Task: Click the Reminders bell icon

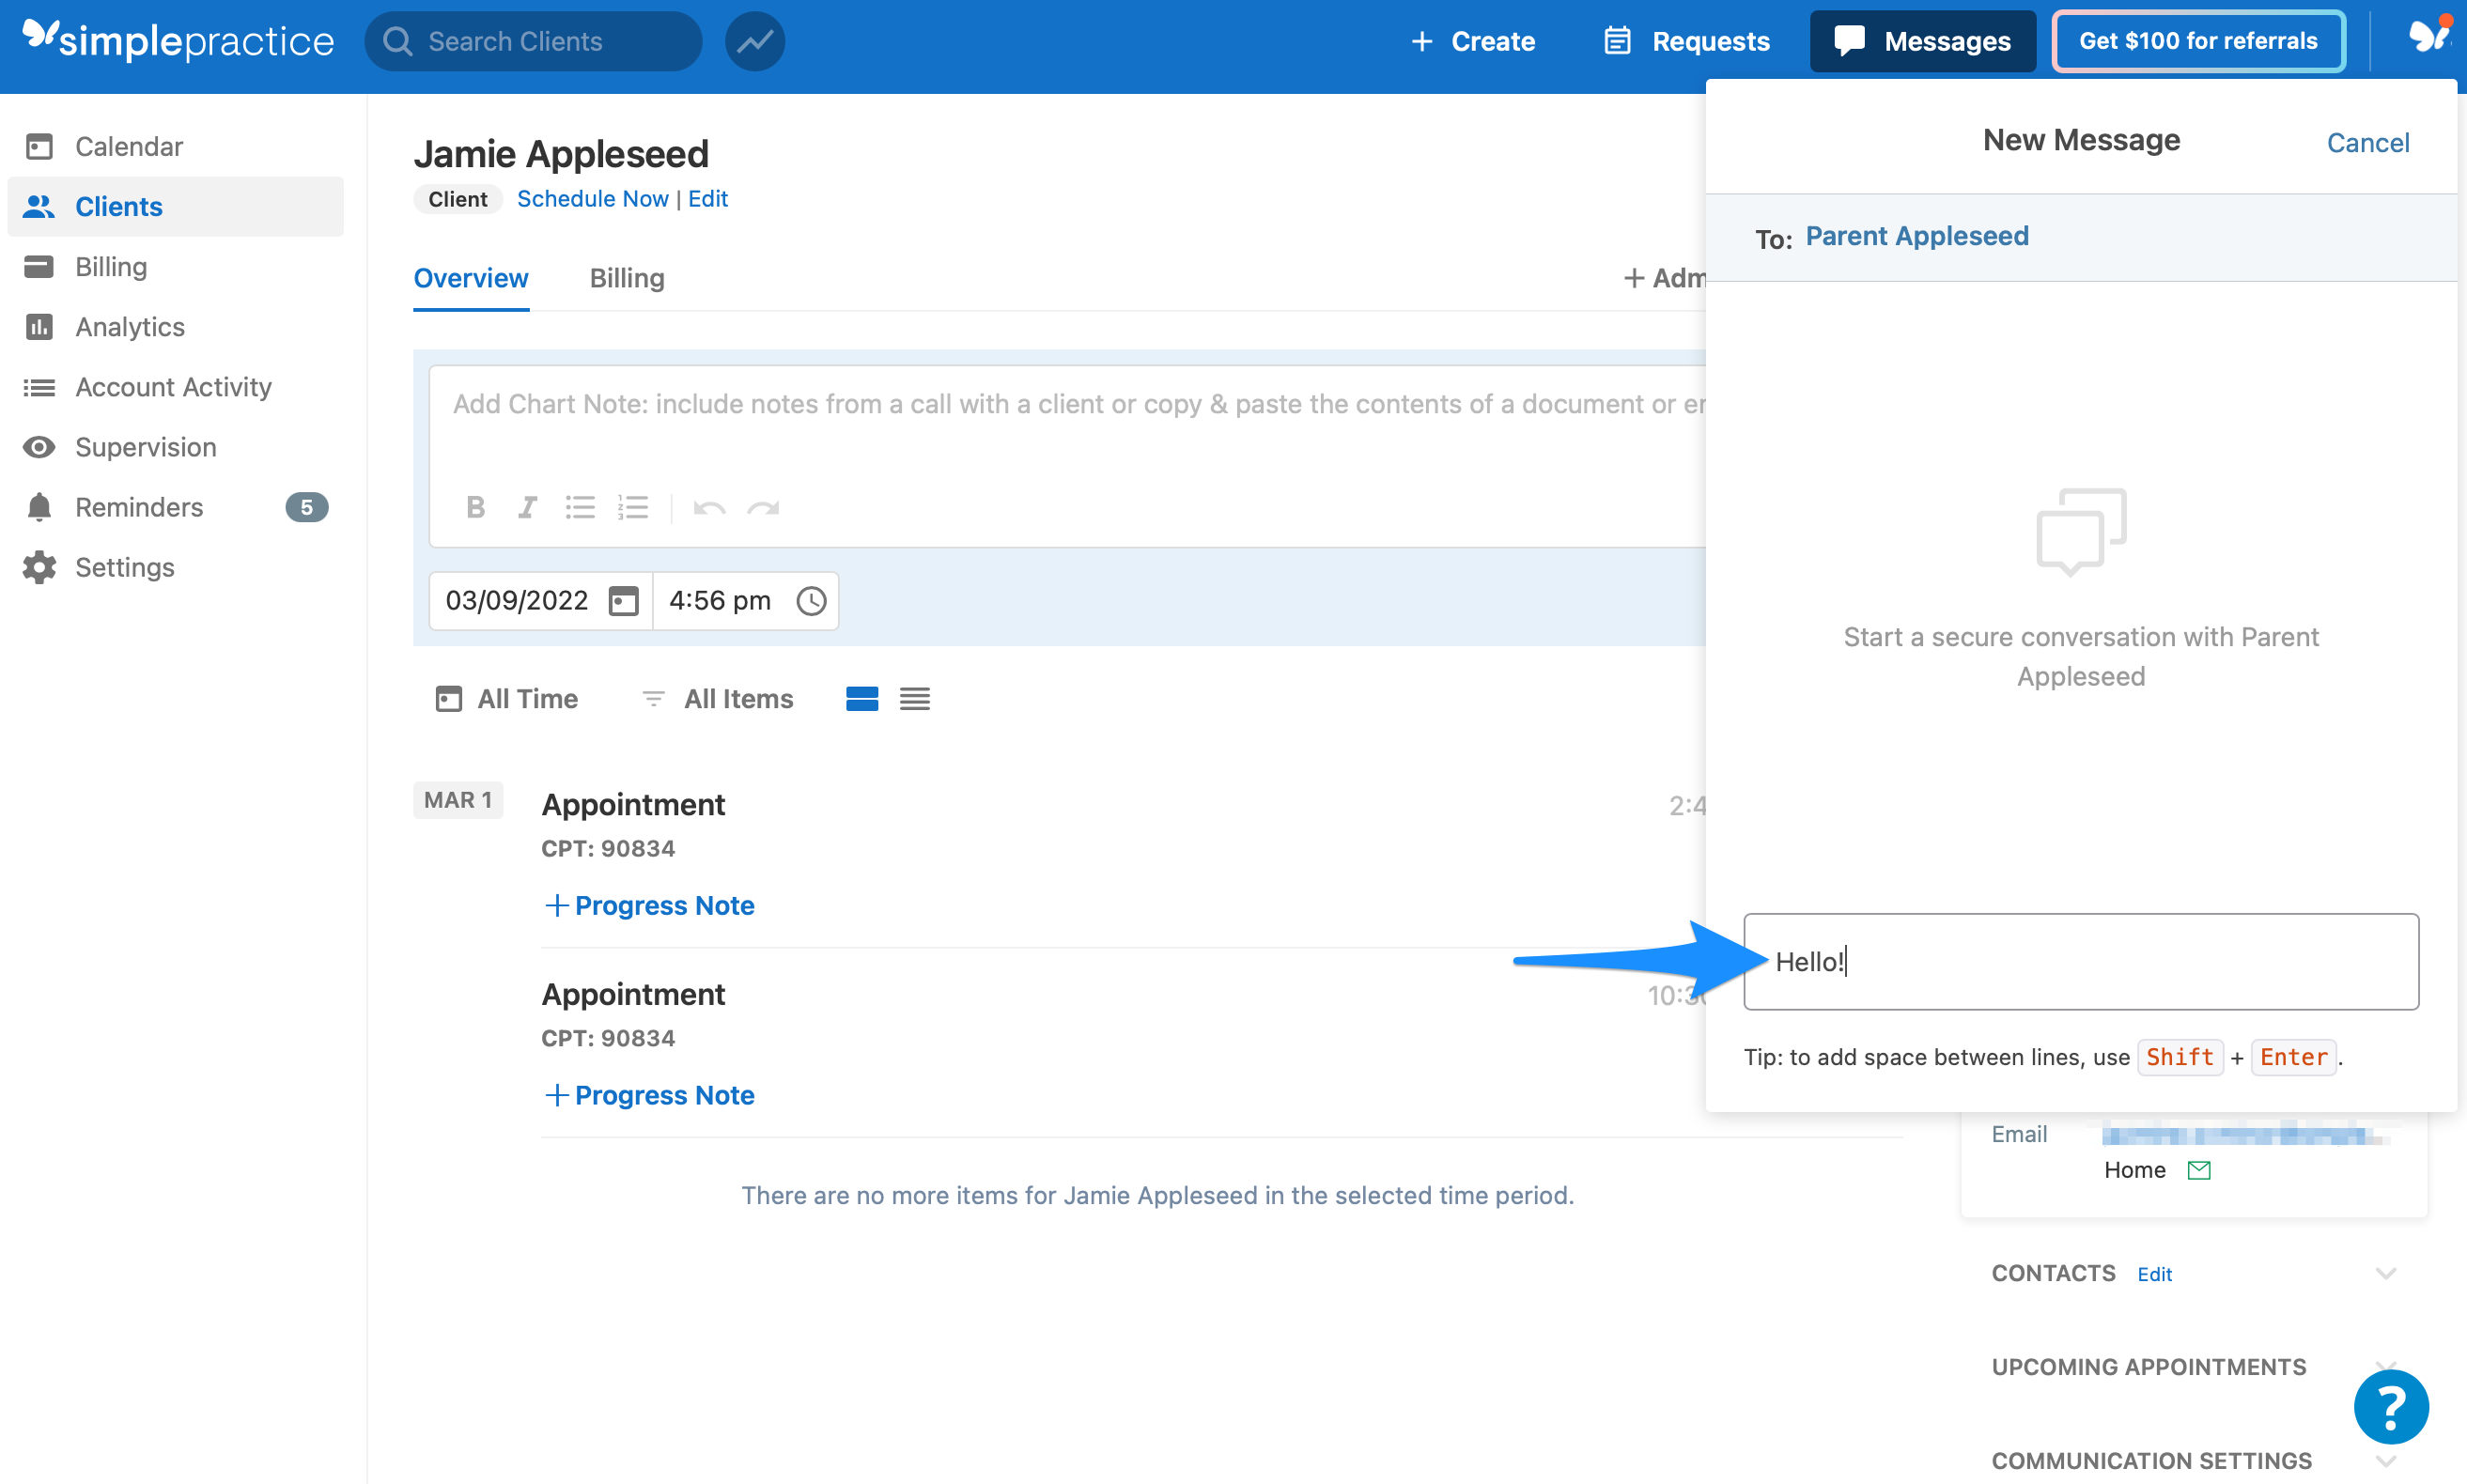Action: point(39,507)
